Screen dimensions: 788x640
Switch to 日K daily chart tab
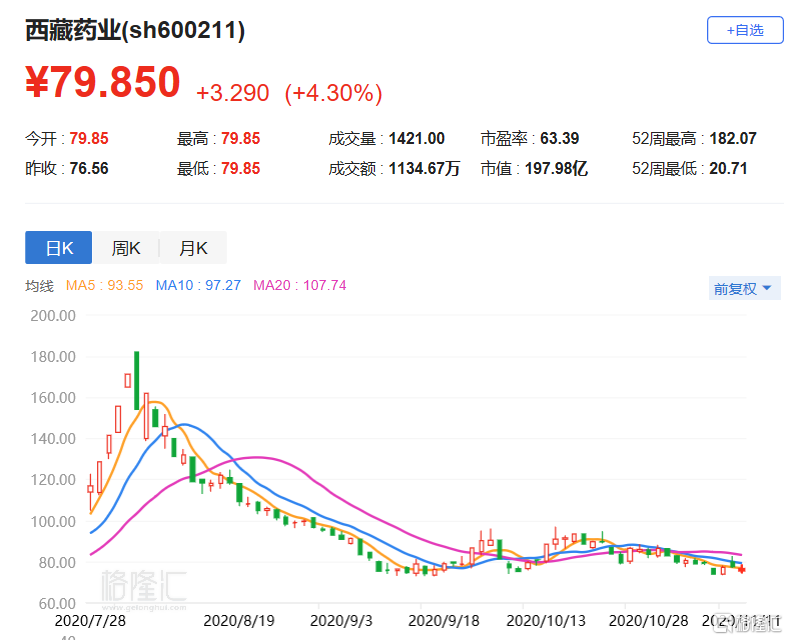point(58,248)
